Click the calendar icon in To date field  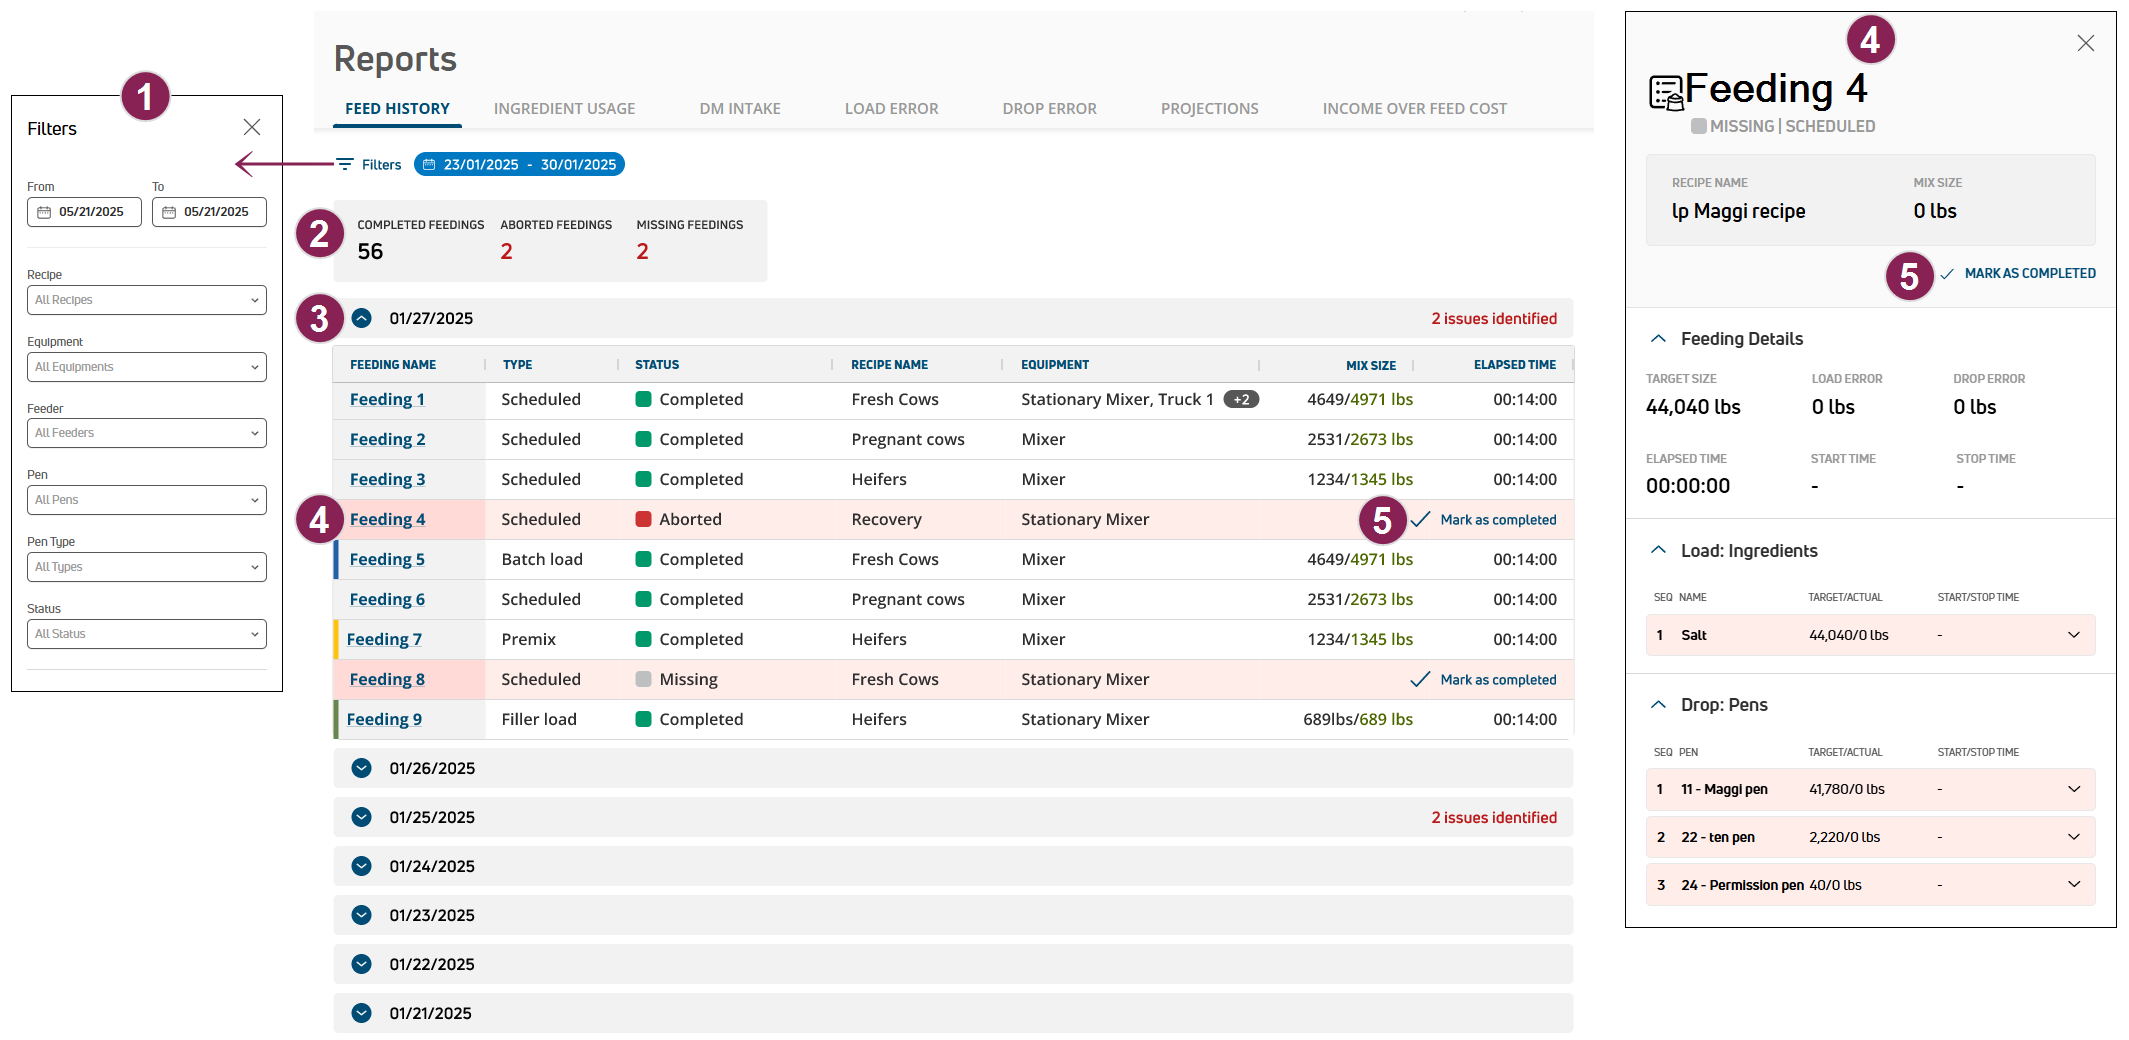[x=169, y=212]
